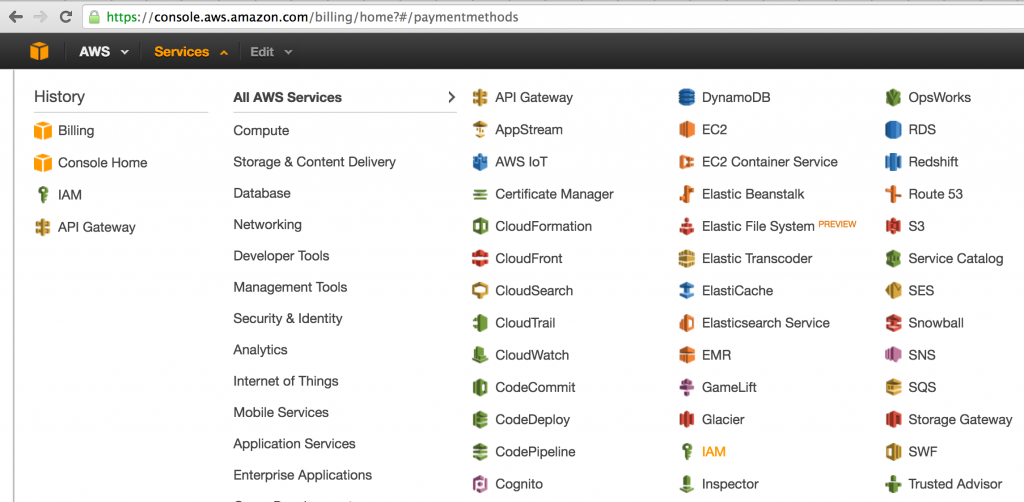Reload the page with refresh button

65,17
